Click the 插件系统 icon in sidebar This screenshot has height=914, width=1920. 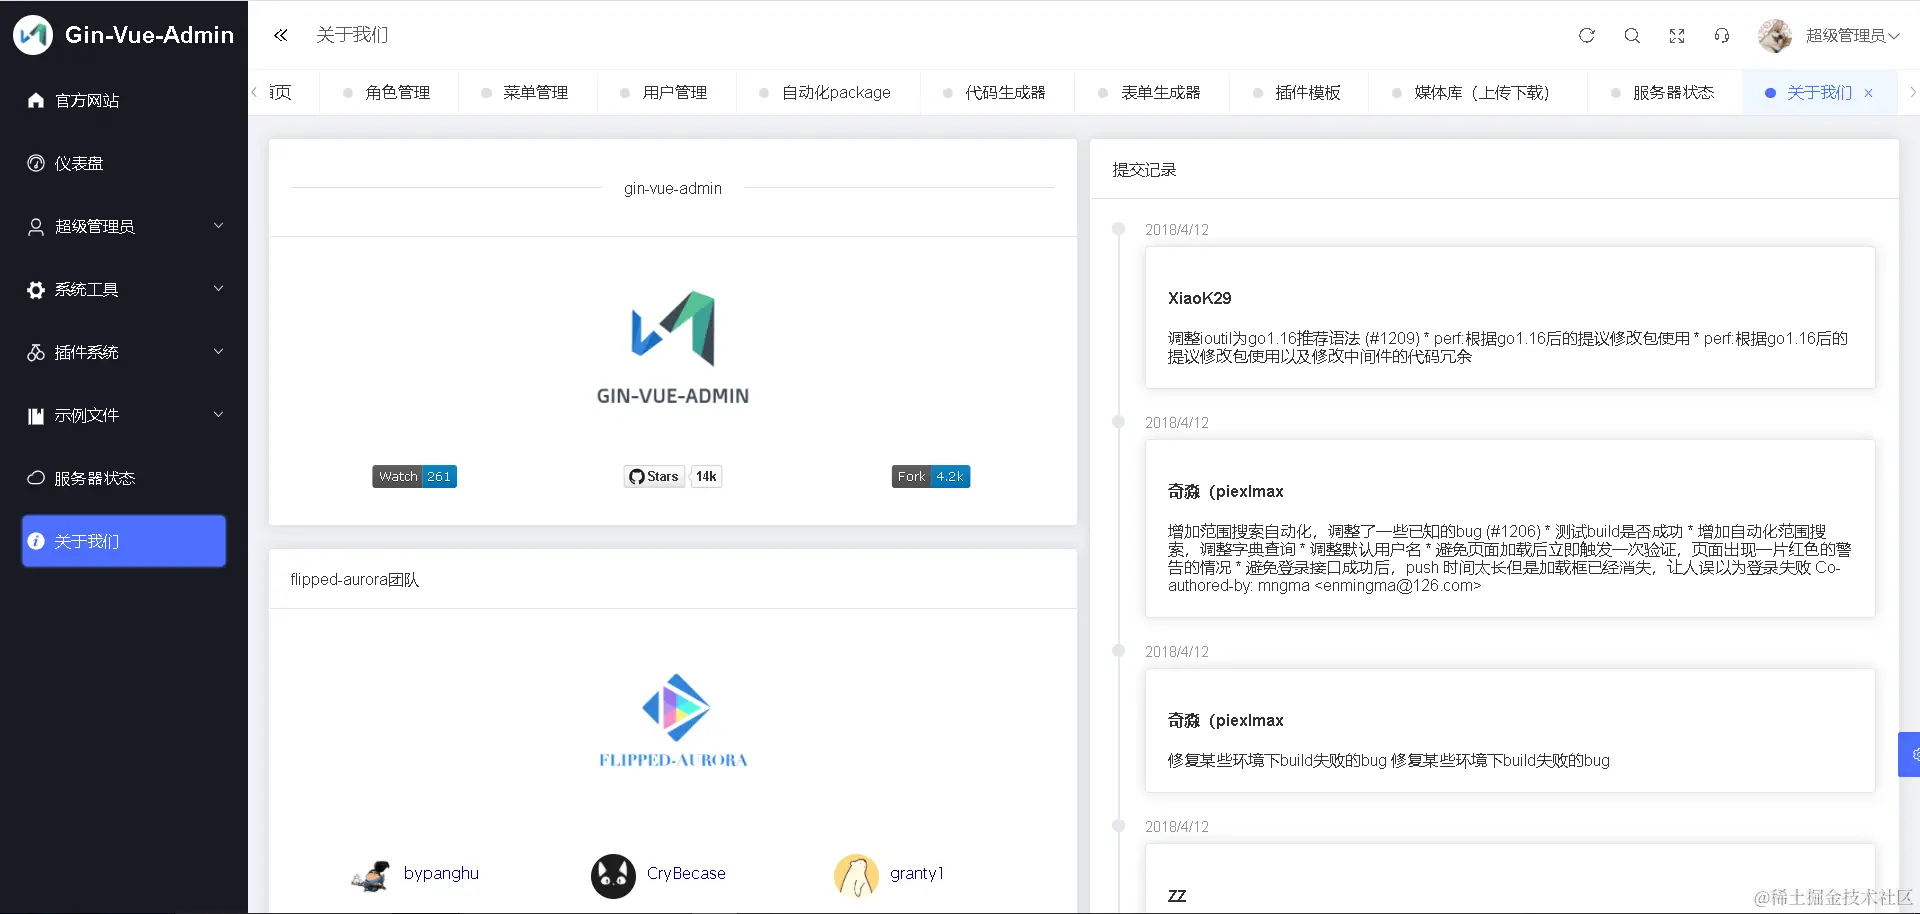36,353
